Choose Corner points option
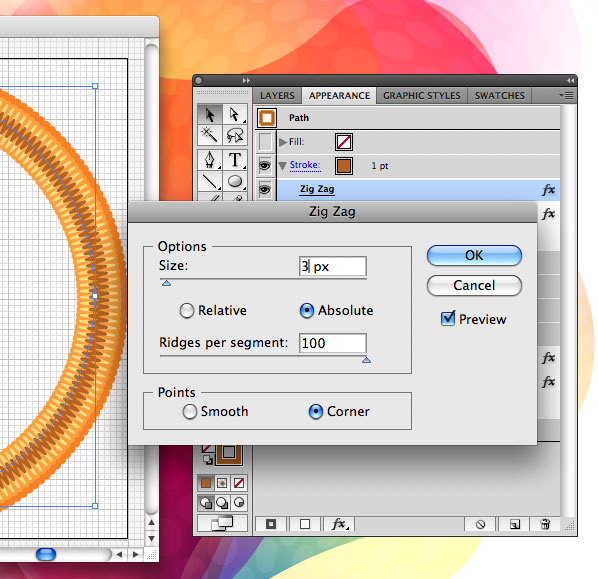Viewport: 598px width, 579px height. point(315,412)
